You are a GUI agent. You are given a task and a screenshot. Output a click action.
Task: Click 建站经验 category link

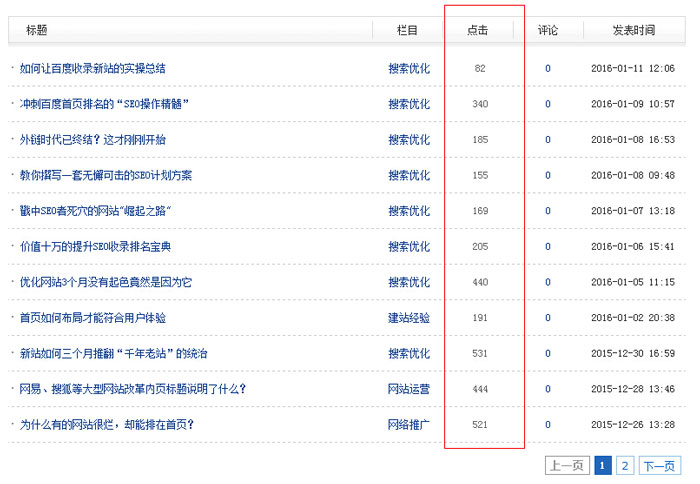pos(408,318)
